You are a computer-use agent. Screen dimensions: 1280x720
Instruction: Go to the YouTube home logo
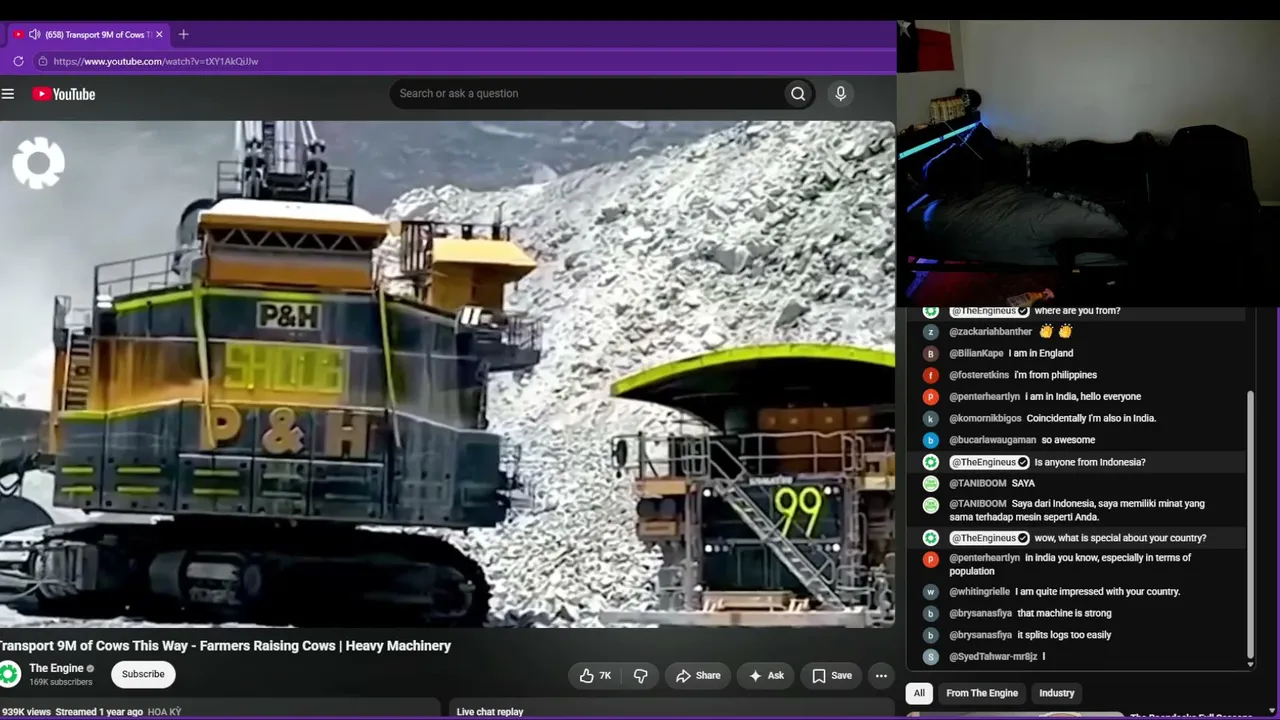click(64, 94)
